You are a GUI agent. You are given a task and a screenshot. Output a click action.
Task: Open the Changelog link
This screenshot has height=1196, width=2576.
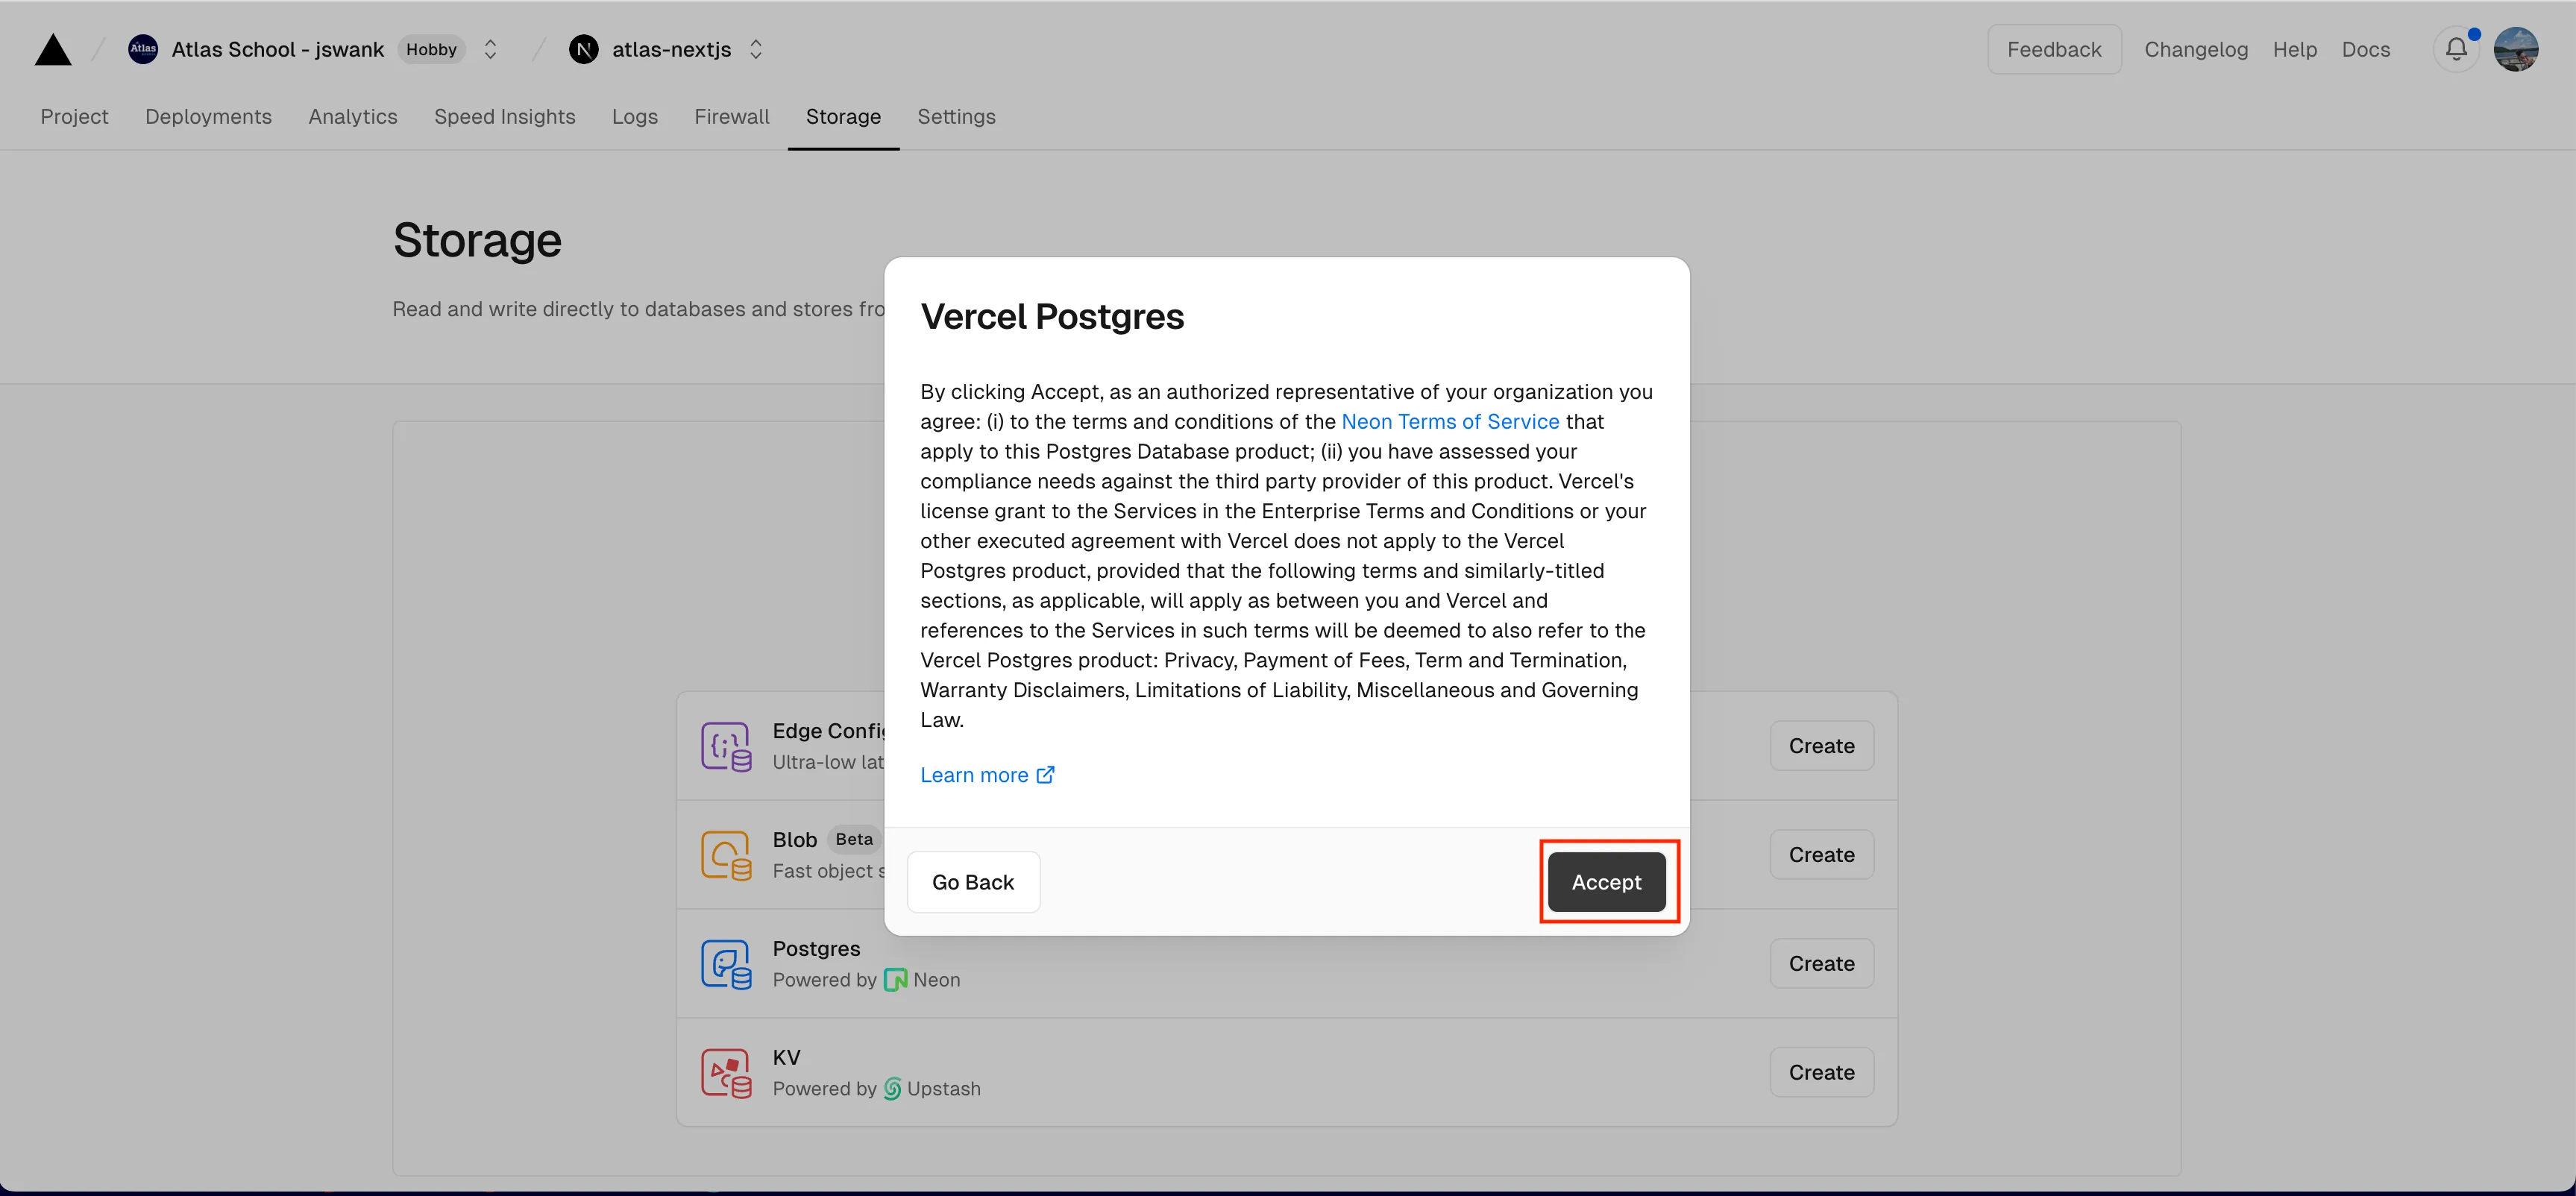pyautogui.click(x=2196, y=49)
